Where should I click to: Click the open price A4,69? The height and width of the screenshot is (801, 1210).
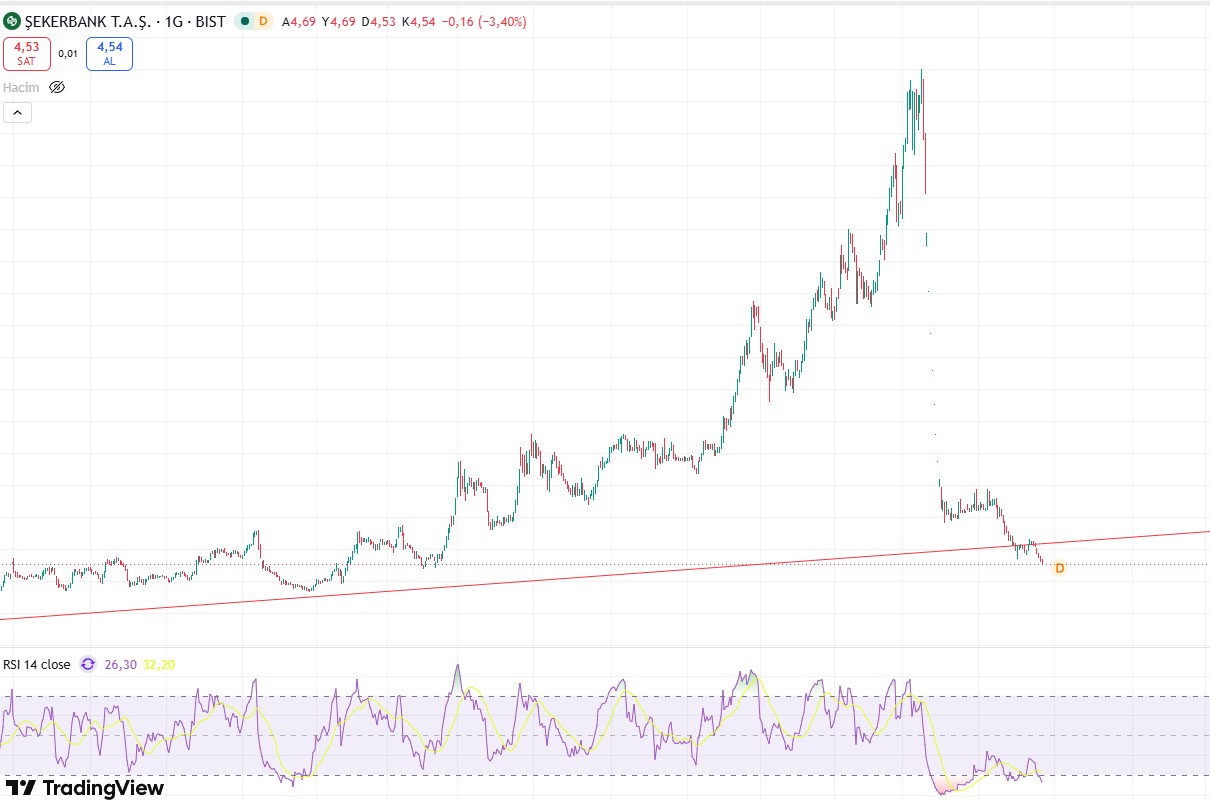[x=298, y=21]
